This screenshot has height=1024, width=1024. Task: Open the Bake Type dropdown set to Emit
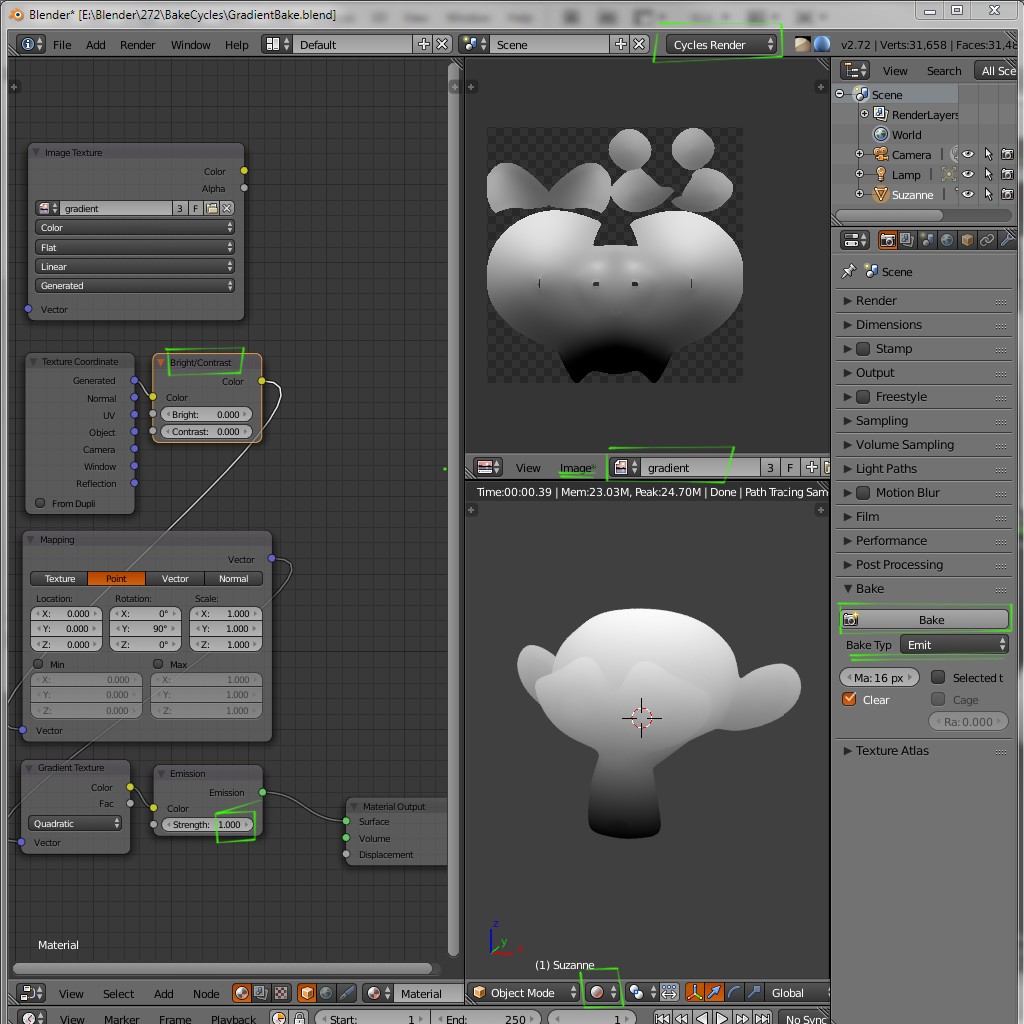[953, 645]
